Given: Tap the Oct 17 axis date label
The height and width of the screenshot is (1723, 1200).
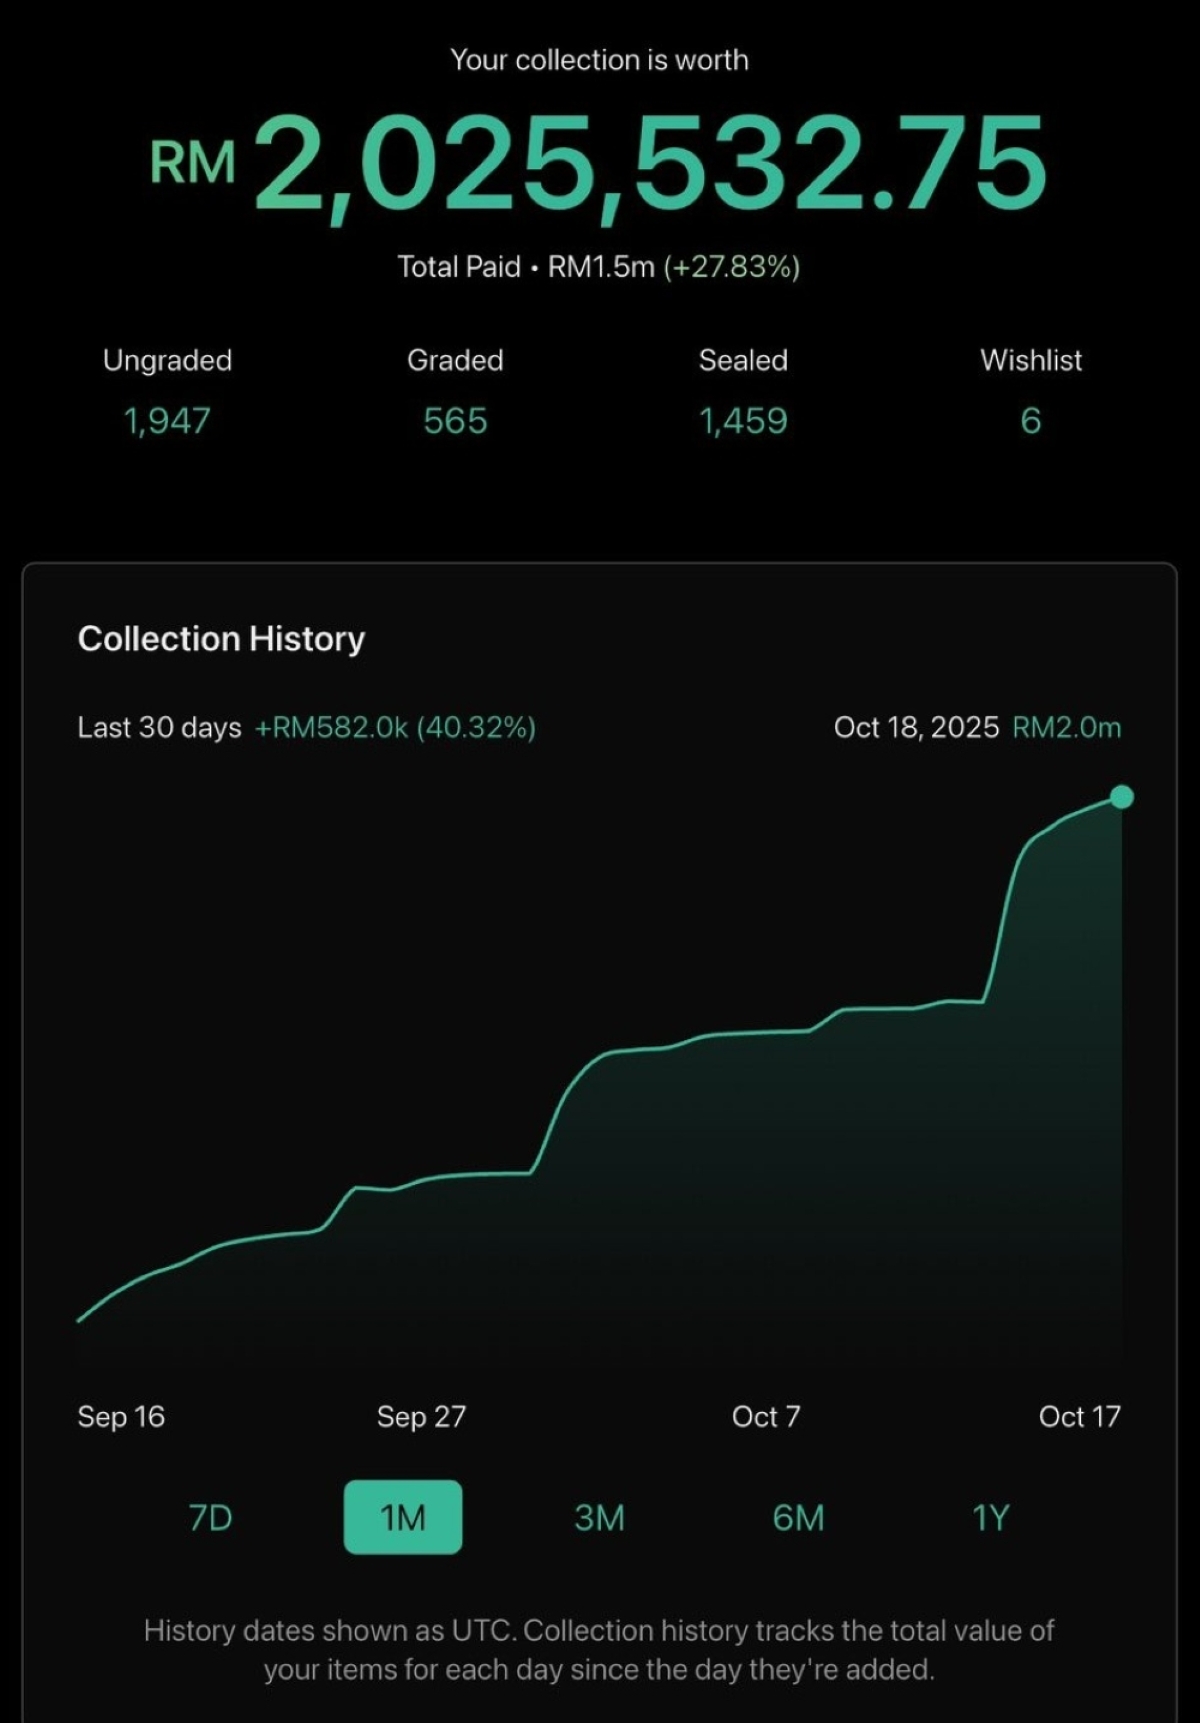Looking at the screenshot, I should click(1079, 1416).
